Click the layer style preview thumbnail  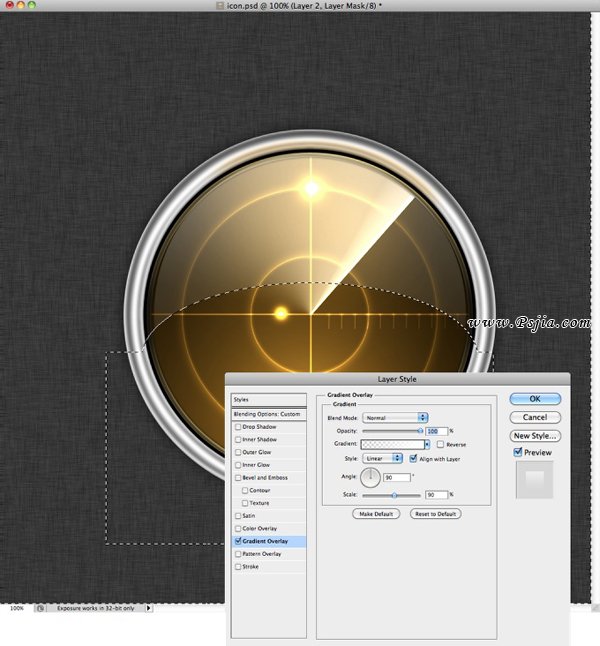point(535,482)
